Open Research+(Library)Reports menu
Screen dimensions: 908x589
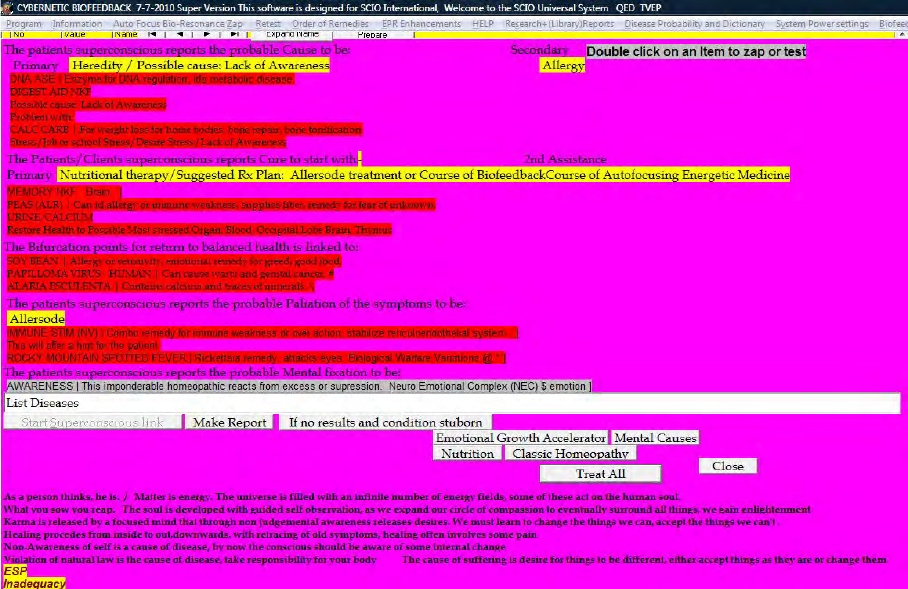[x=559, y=24]
